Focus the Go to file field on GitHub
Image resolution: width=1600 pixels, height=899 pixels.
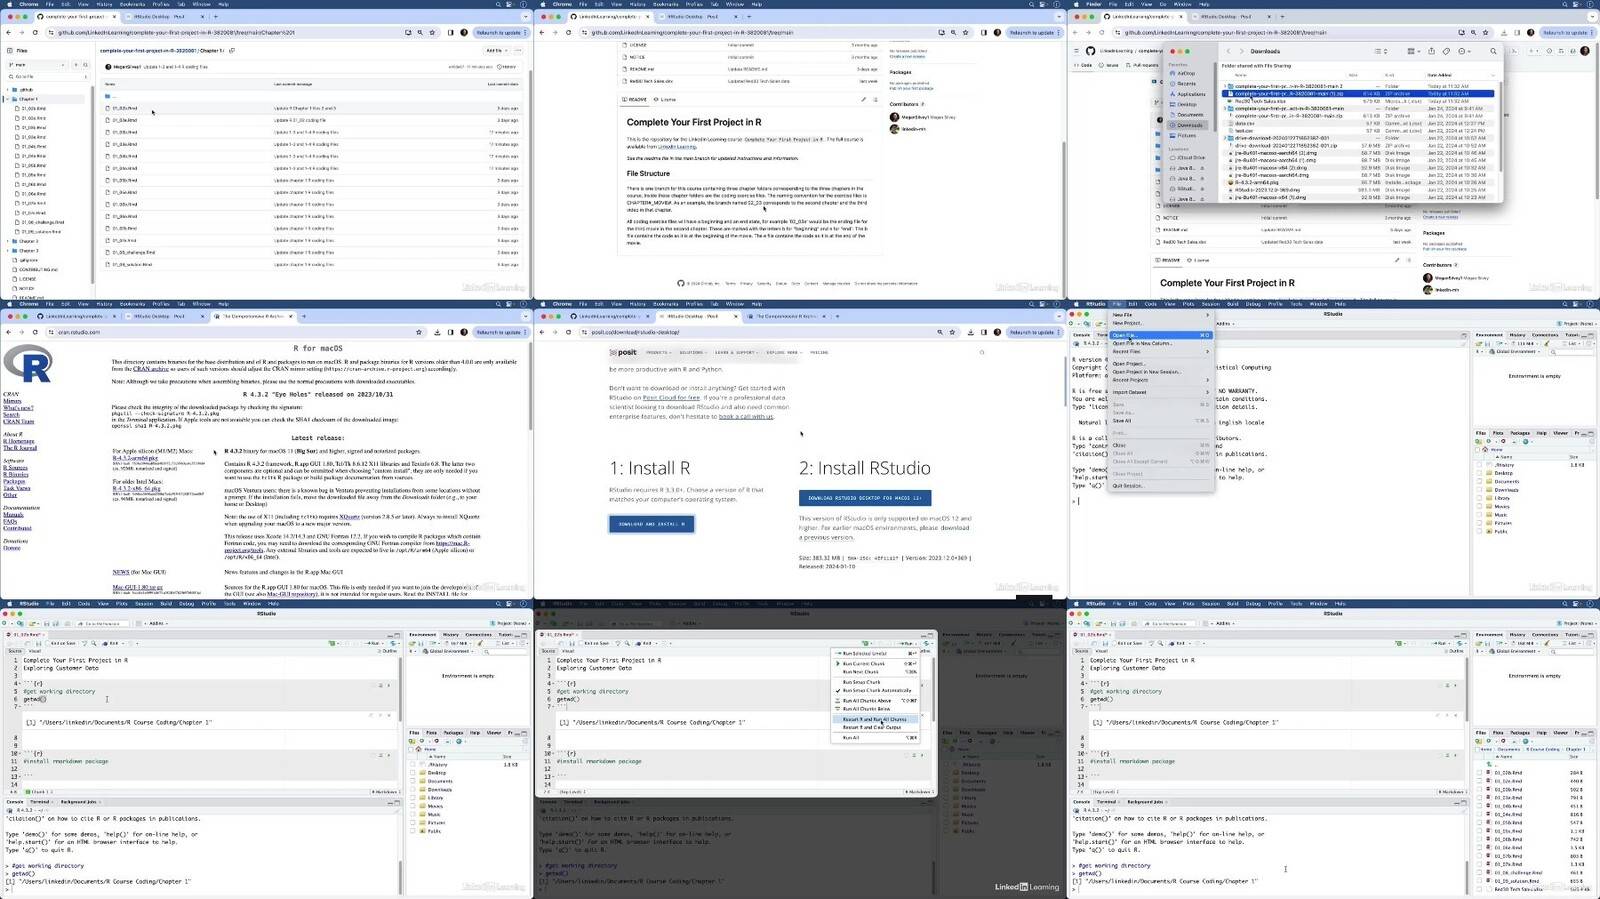click(50, 76)
